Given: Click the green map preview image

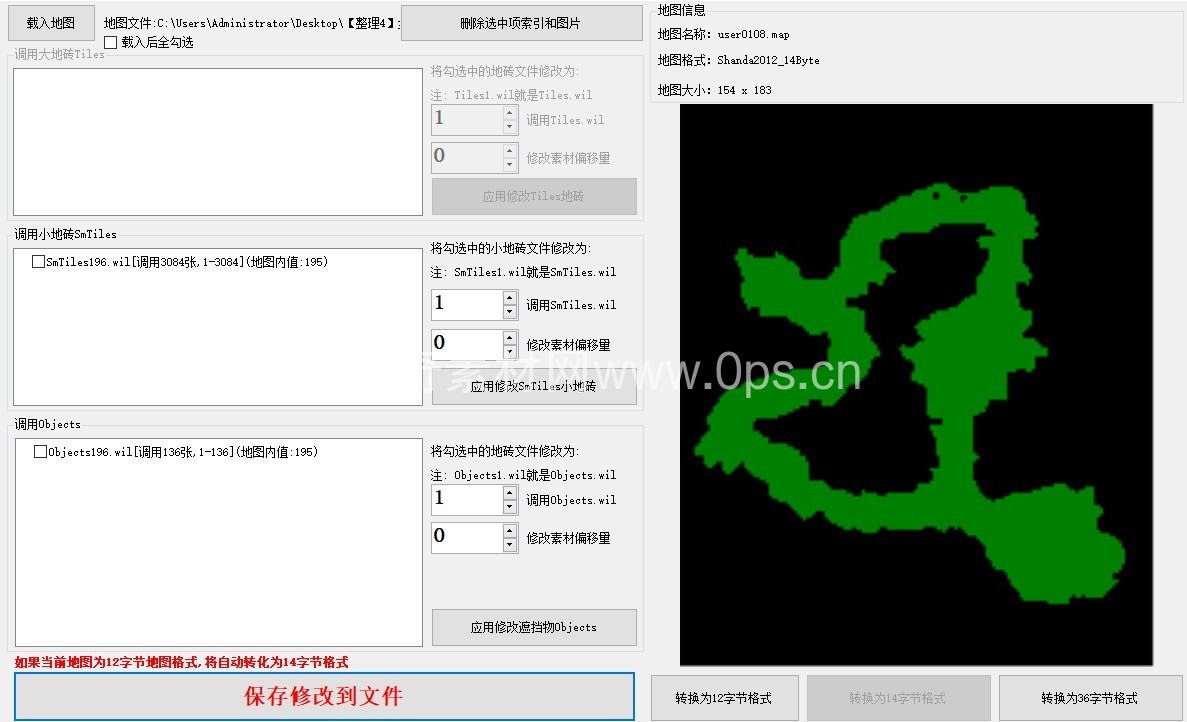Looking at the screenshot, I should tap(916, 385).
